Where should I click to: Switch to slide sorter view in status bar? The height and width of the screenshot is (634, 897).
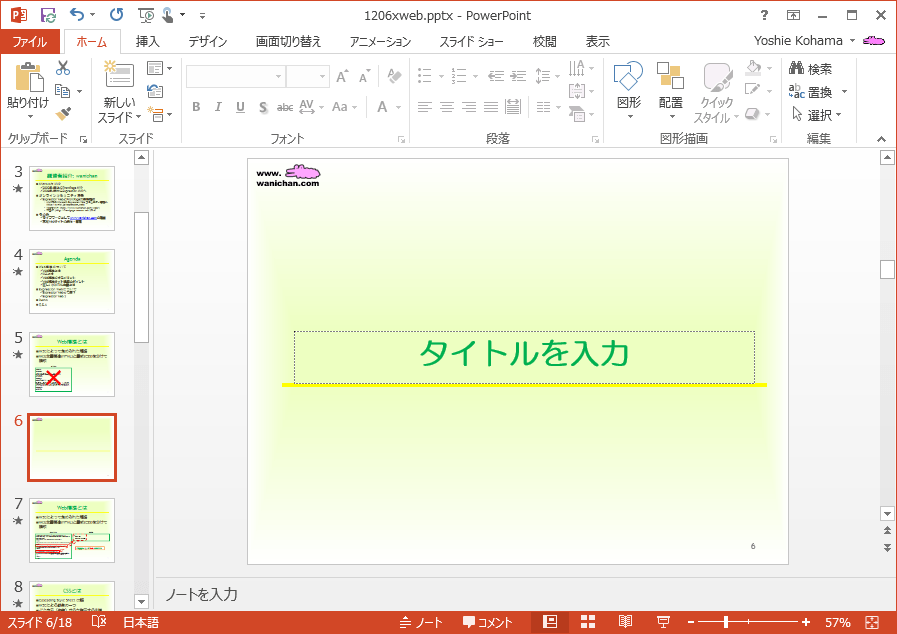tap(588, 622)
